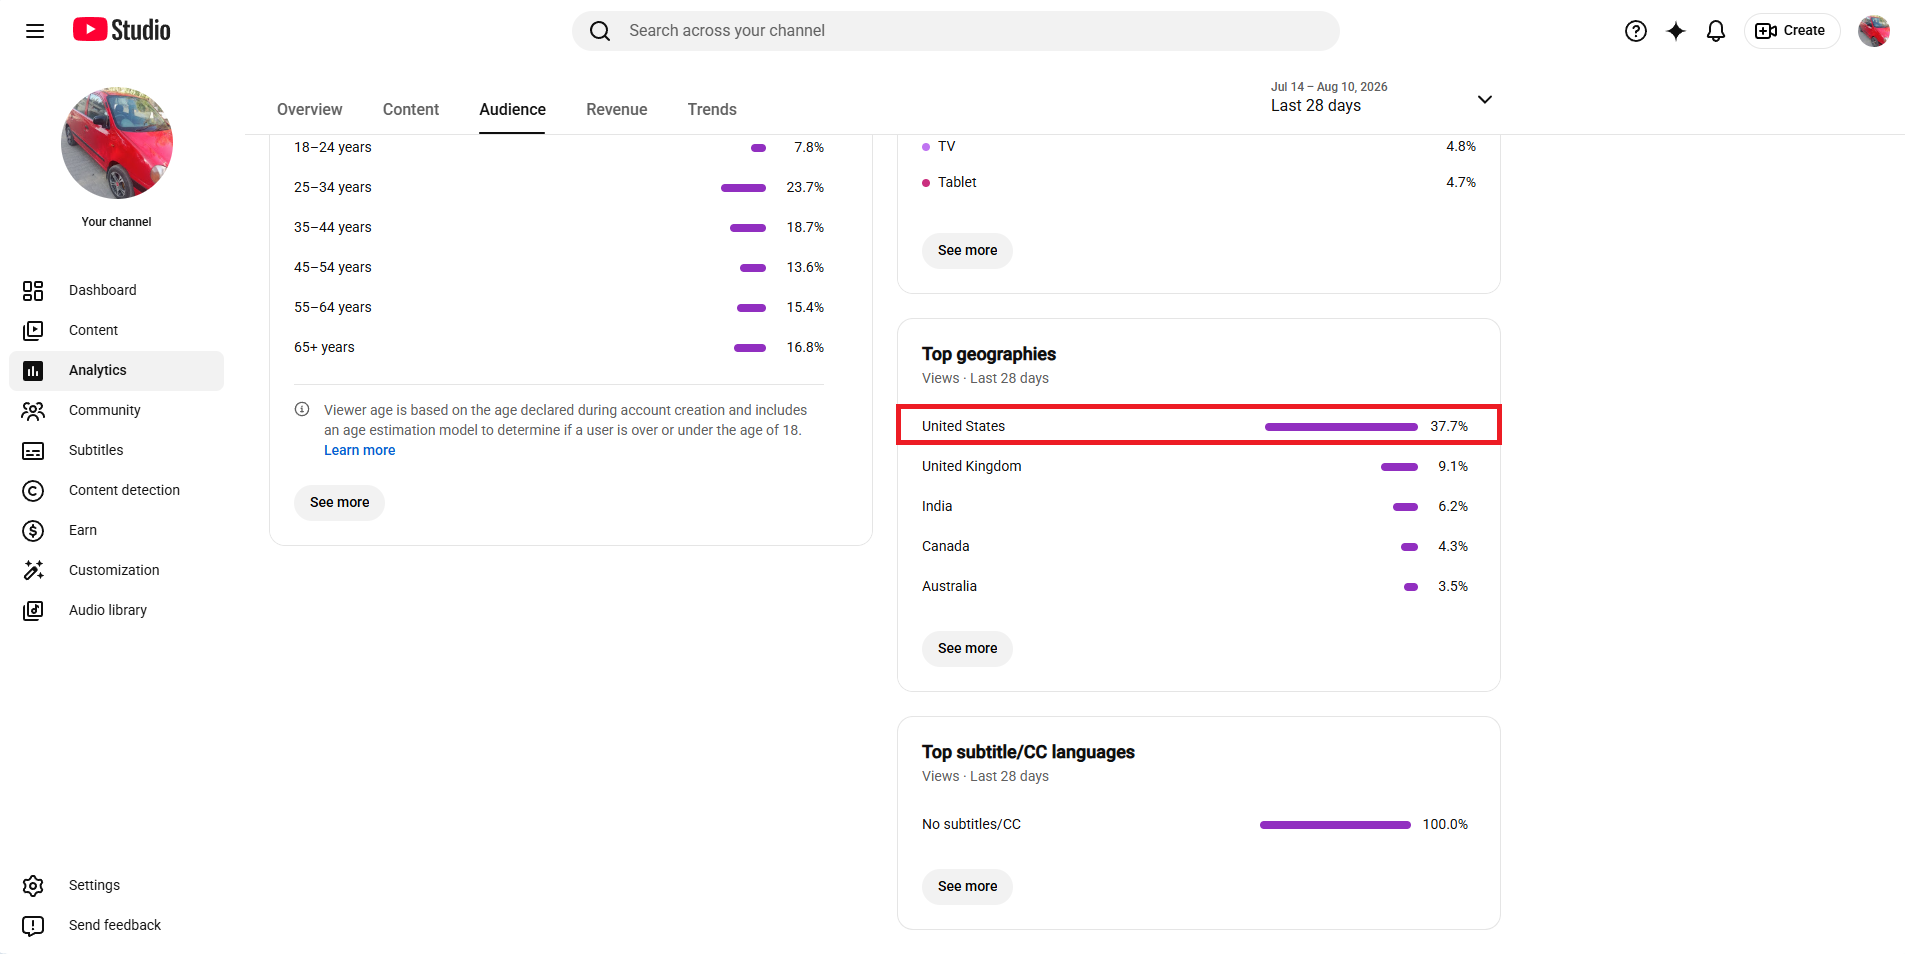1905x954 pixels.
Task: Click the Customization magic wand icon
Action: (33, 570)
